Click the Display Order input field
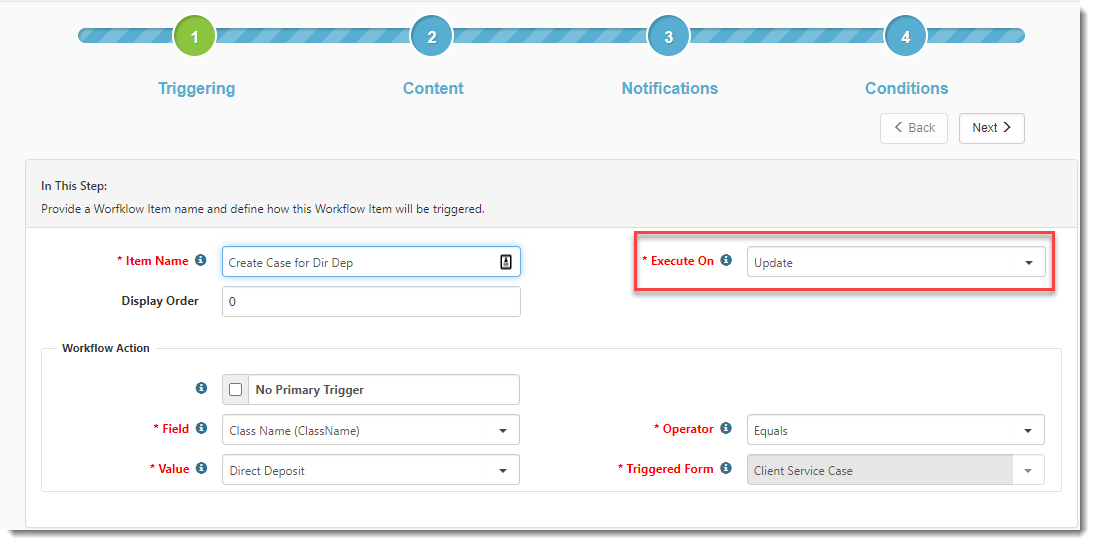The image size is (1095, 545). (x=370, y=301)
